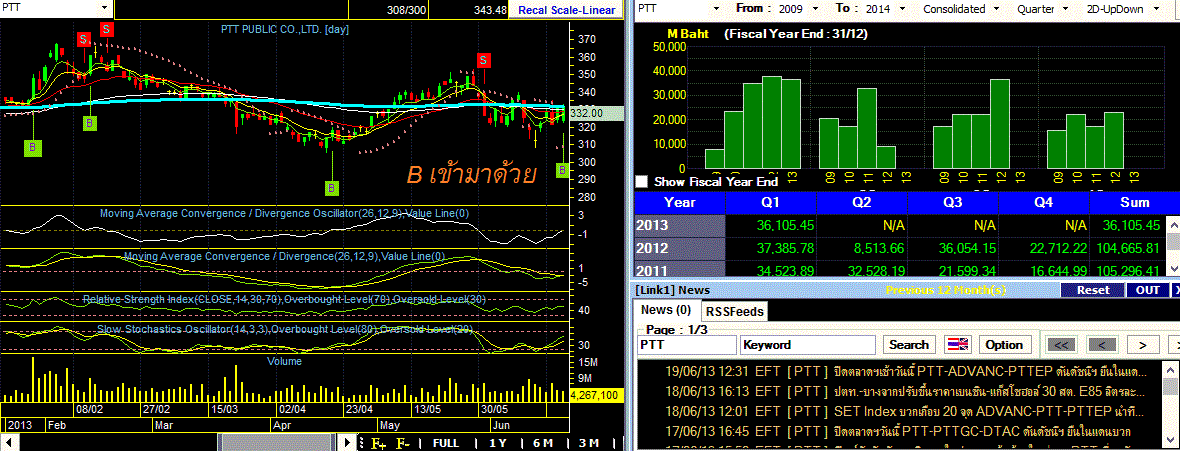The height and width of the screenshot is (451, 1180).
Task: Go to next news page with > button
Action: click(1142, 345)
